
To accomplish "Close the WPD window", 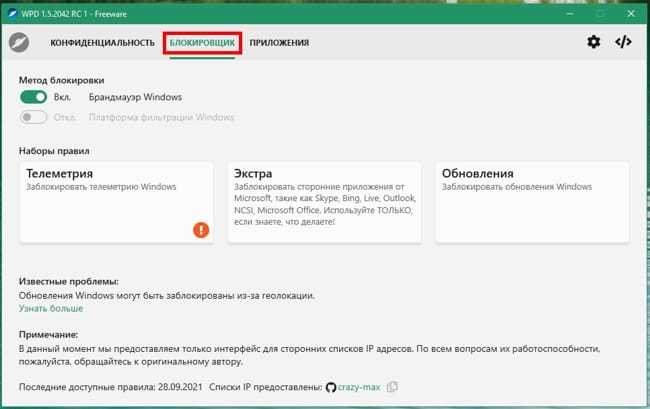I will 631,14.
